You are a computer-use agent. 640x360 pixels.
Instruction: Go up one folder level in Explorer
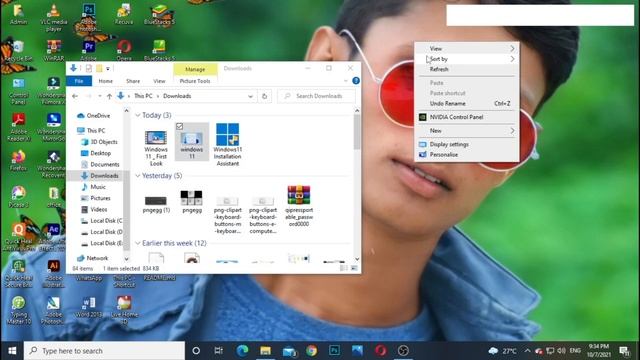(x=109, y=96)
